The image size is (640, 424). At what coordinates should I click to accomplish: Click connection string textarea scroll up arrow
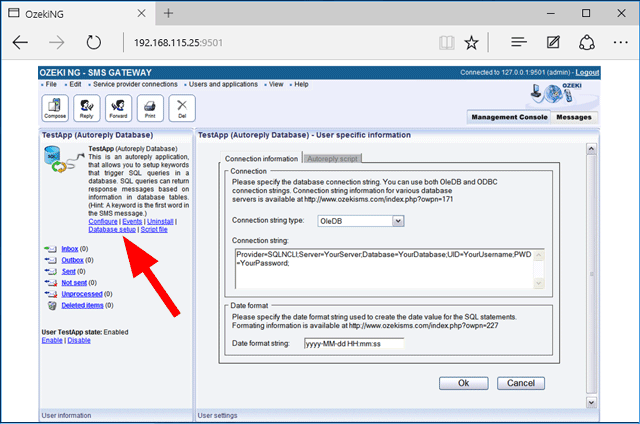pos(539,255)
